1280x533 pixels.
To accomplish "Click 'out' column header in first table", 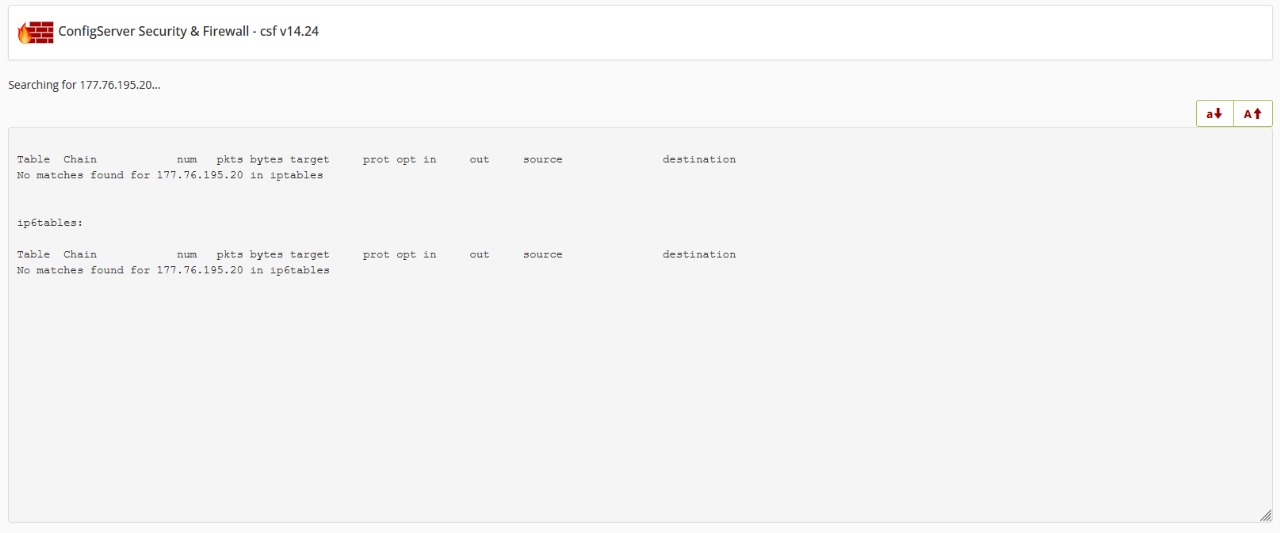I will click(479, 159).
